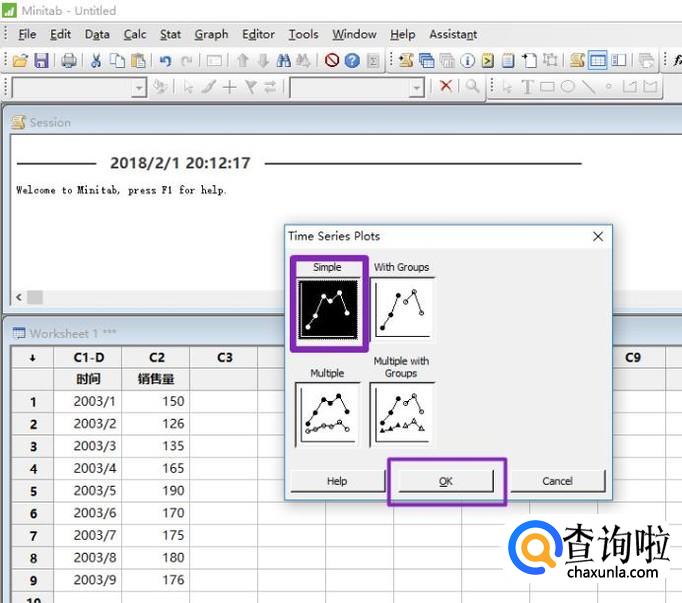The image size is (682, 603).
Task: Click the red Cancel circle icon
Action: point(332,60)
